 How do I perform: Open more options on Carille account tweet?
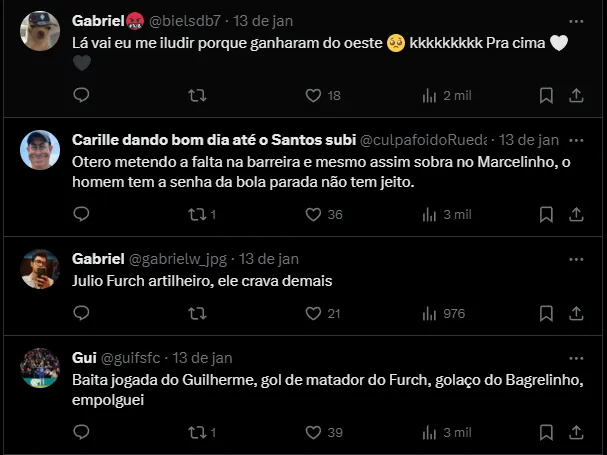point(576,139)
